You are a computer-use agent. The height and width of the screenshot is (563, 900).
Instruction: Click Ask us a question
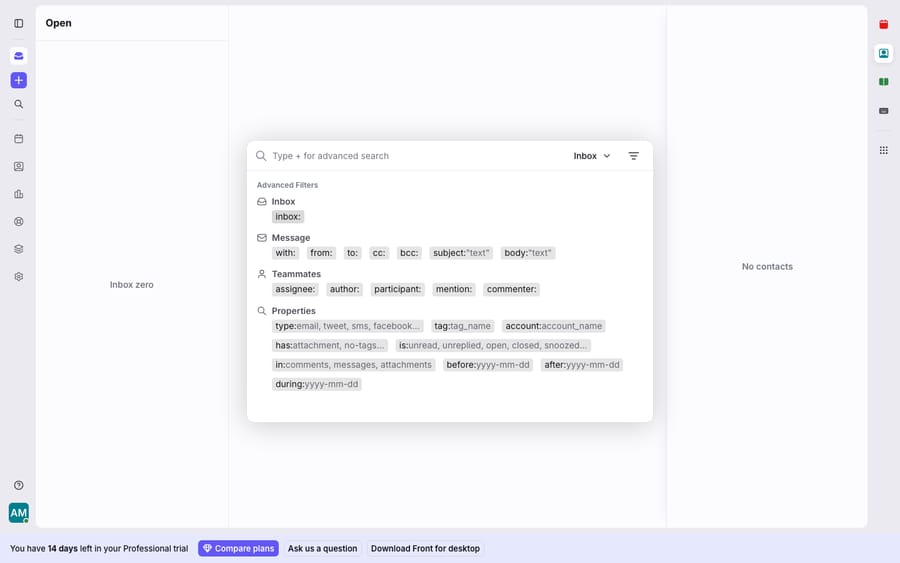tap(322, 549)
